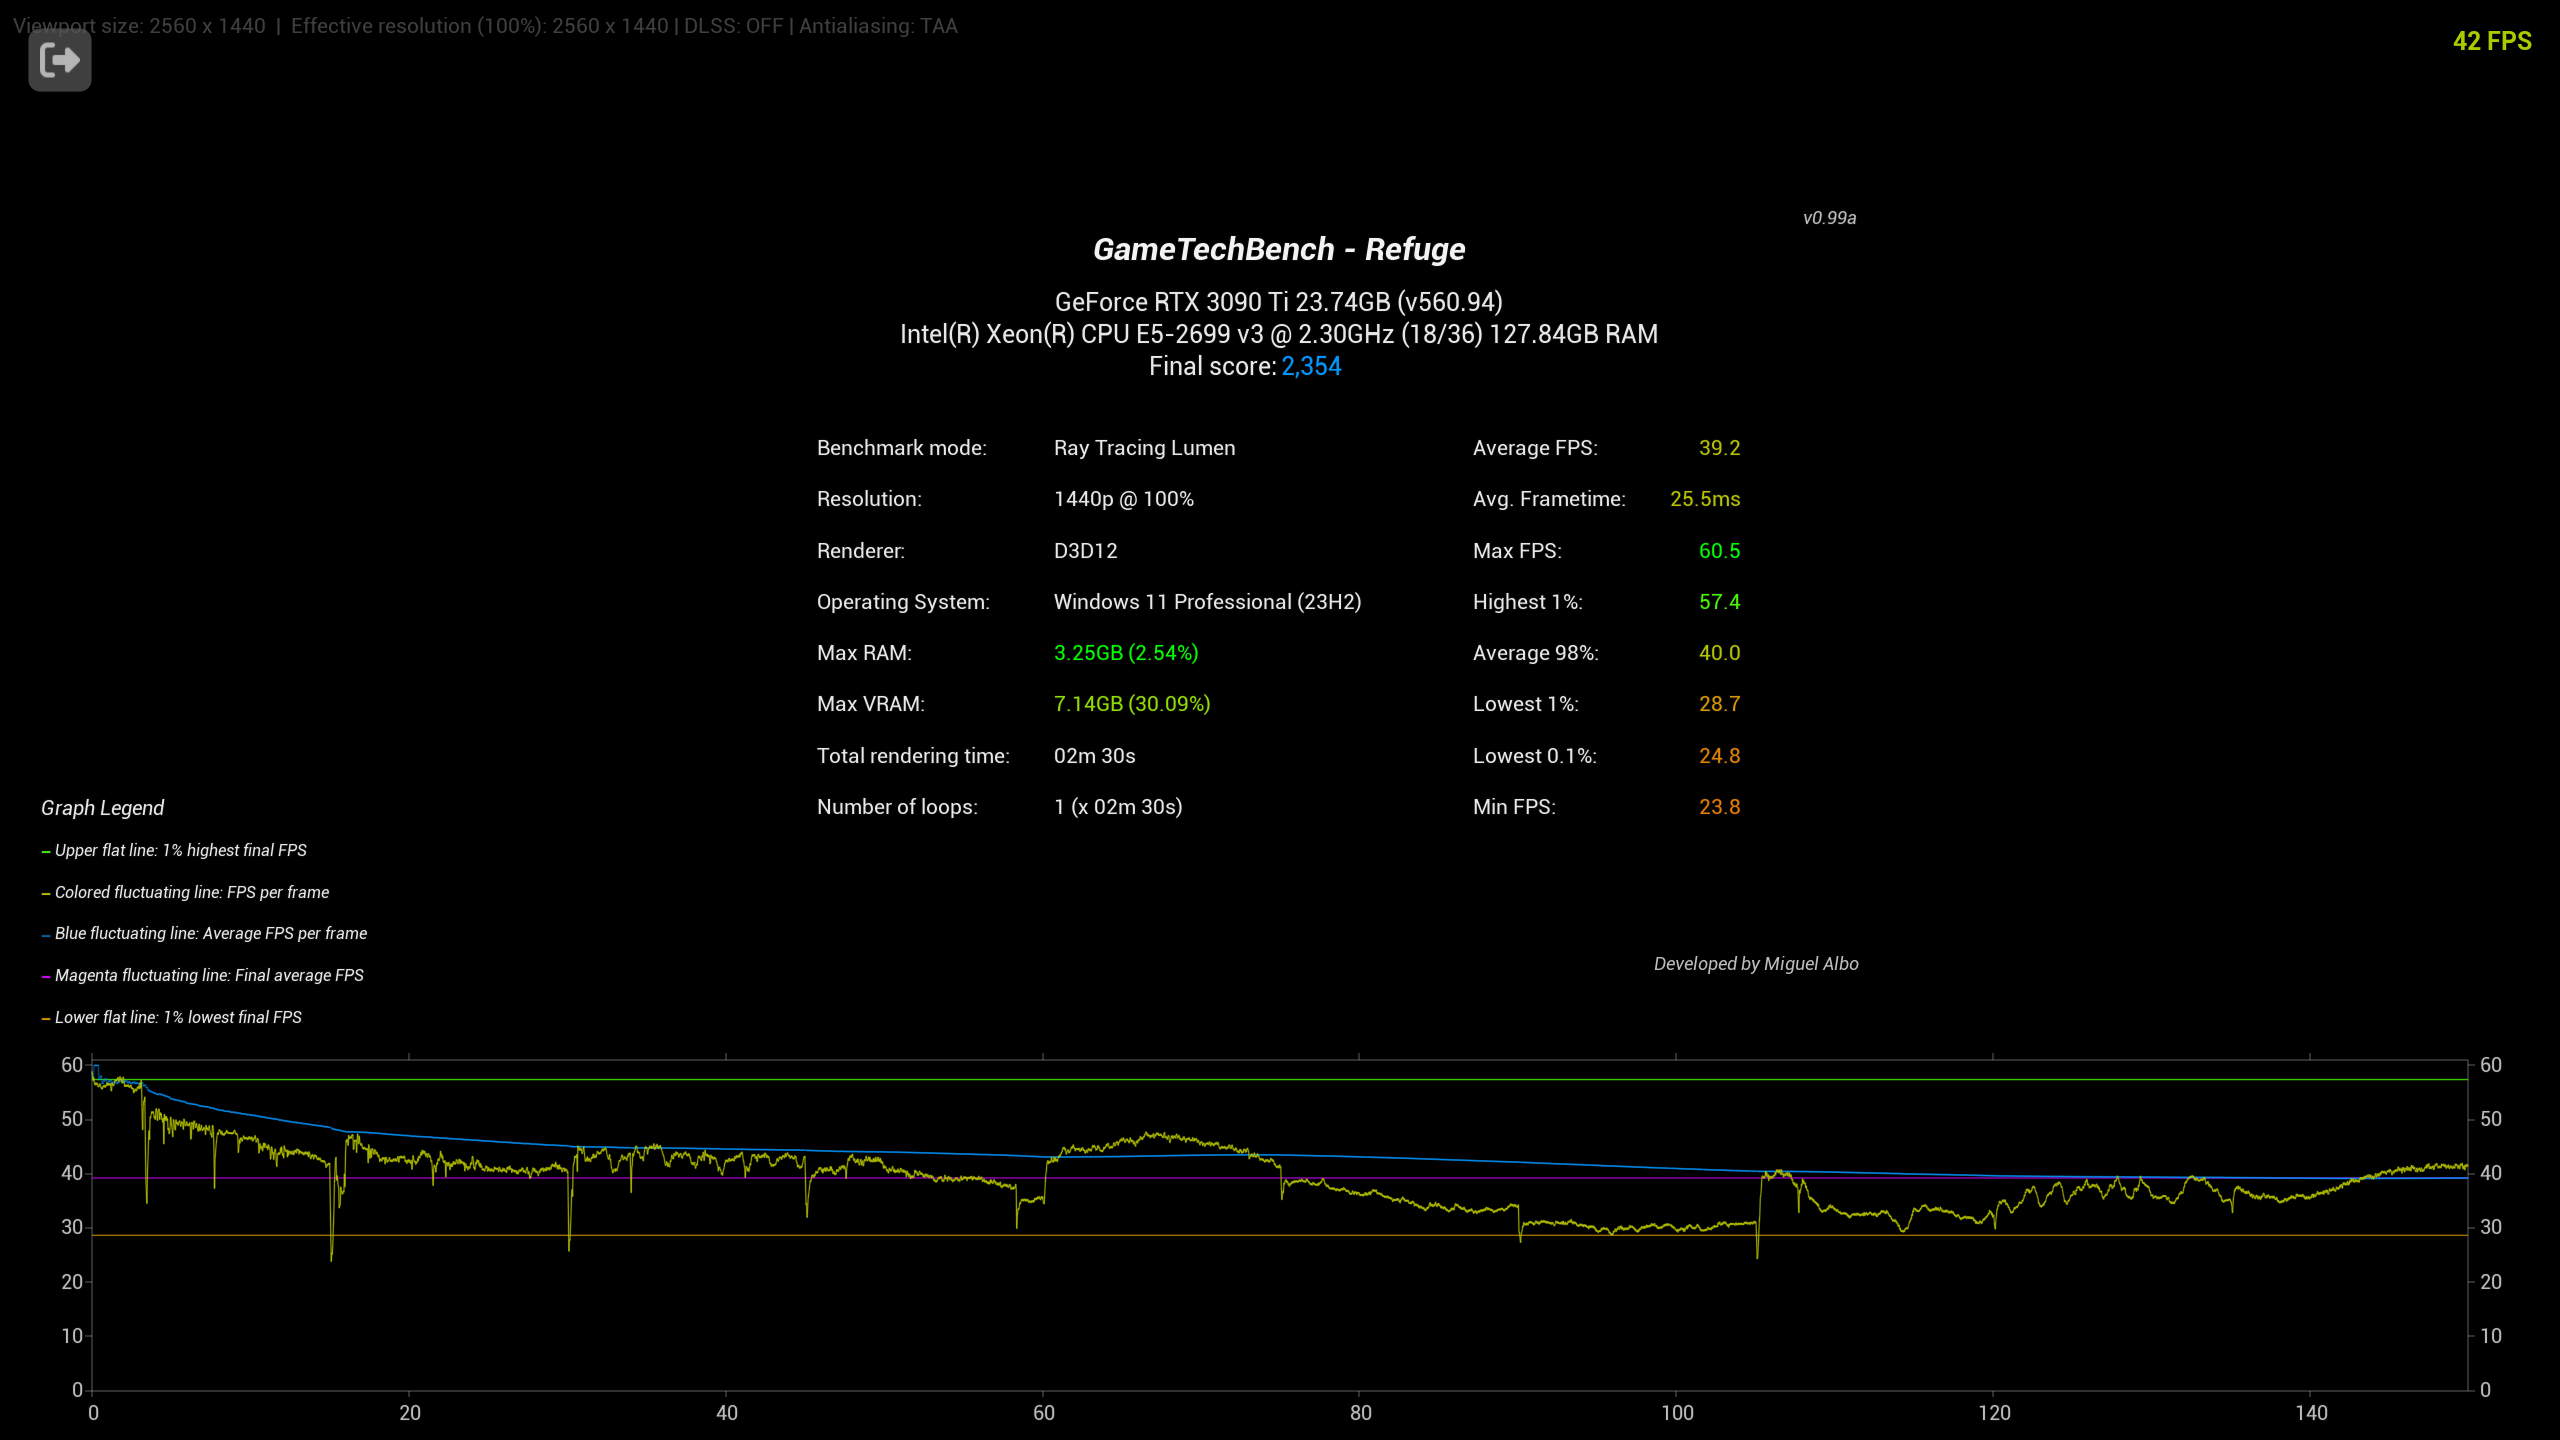The image size is (2560, 1440).
Task: Click Average FPS value 39.2
Action: [1719, 448]
